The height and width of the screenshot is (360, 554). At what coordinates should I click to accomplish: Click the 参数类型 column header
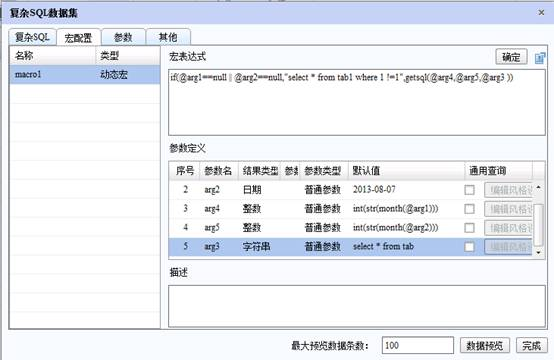(323, 171)
